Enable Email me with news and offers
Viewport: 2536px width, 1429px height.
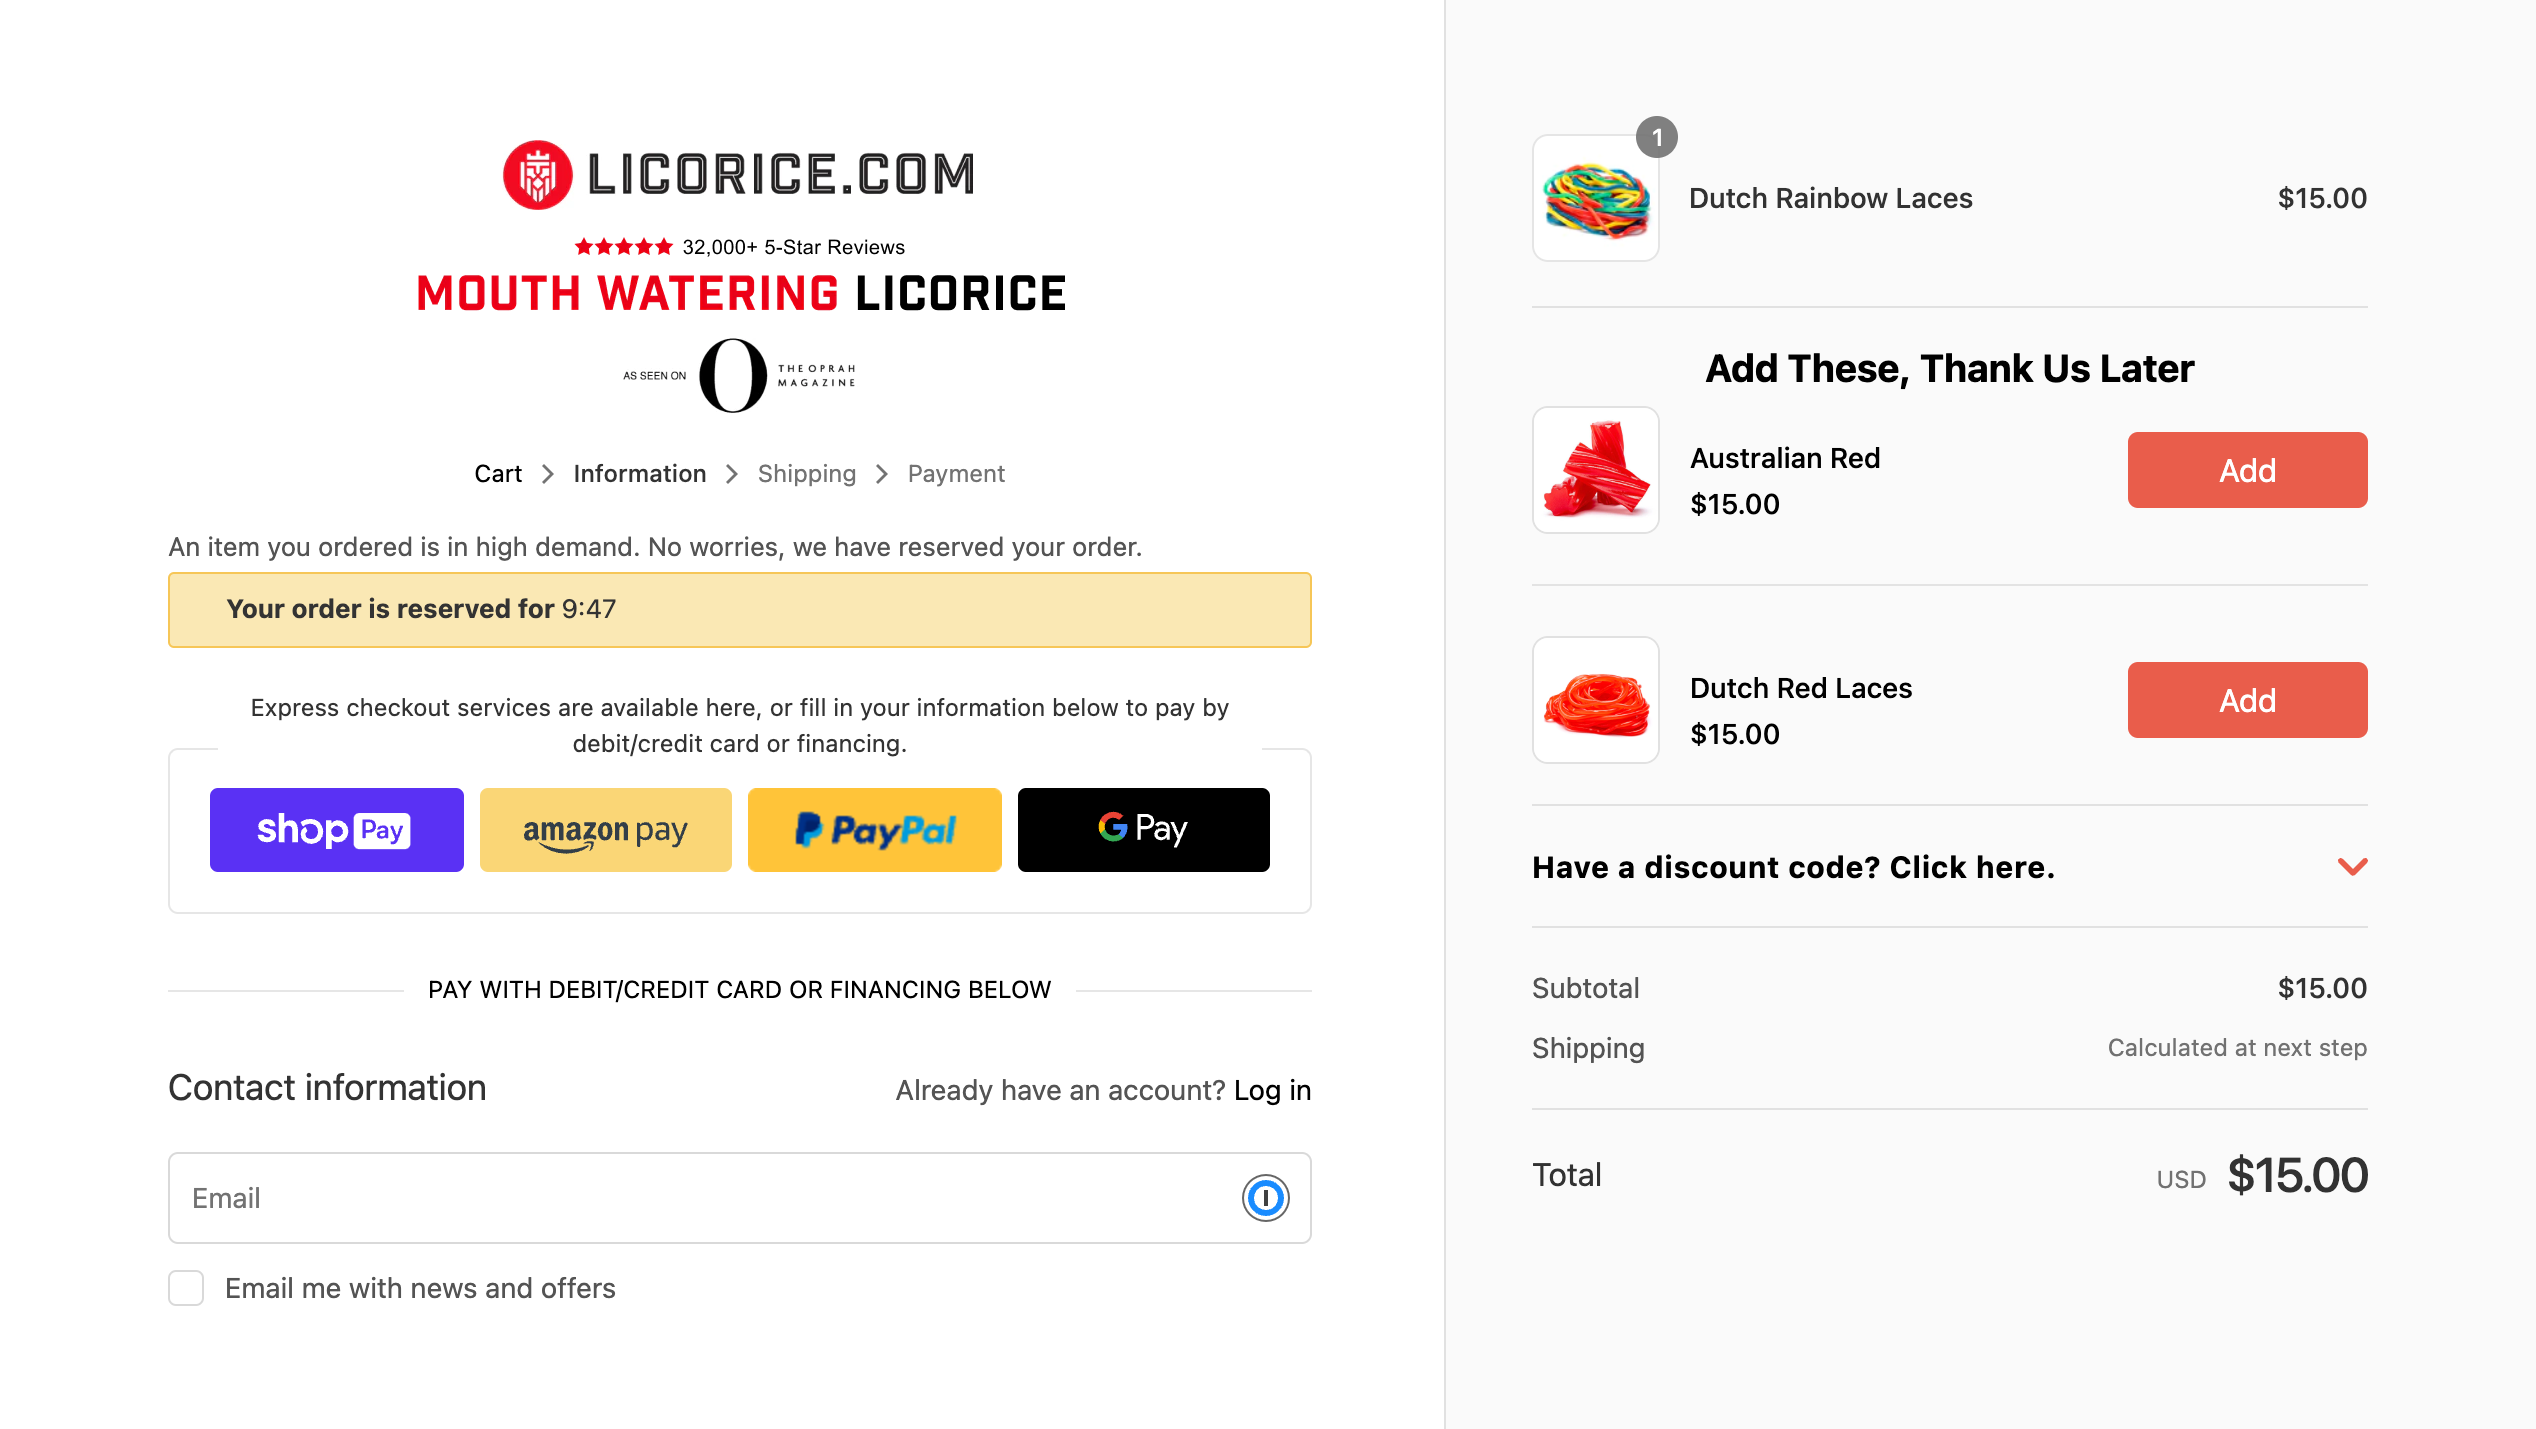click(186, 1287)
